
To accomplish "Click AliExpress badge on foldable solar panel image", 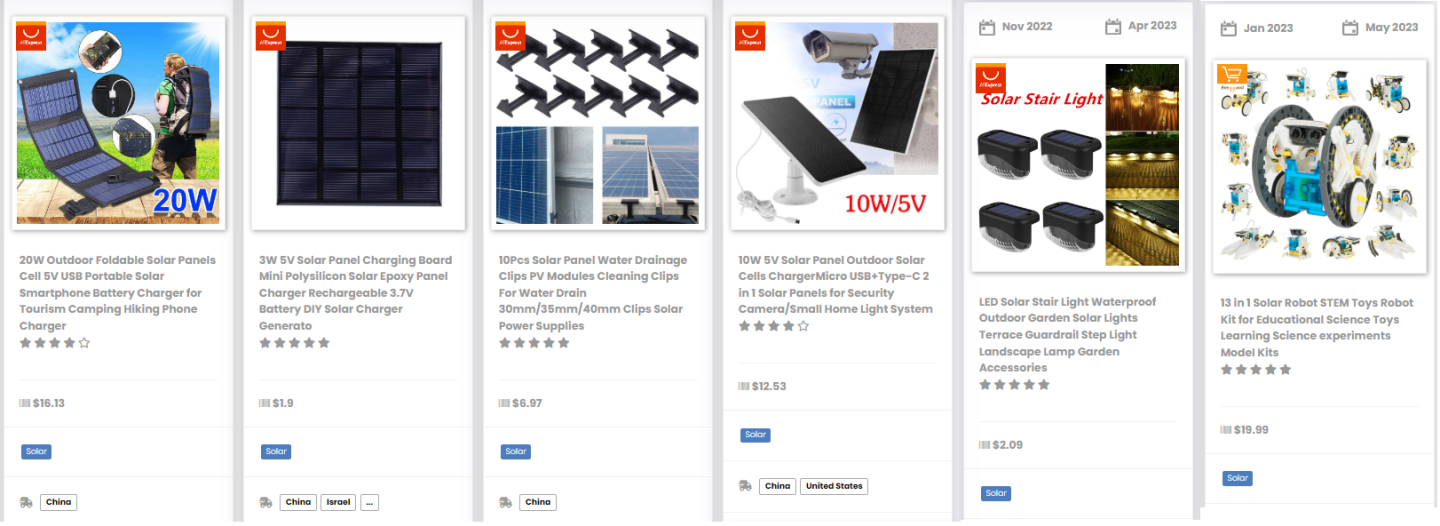I will click(x=30, y=36).
